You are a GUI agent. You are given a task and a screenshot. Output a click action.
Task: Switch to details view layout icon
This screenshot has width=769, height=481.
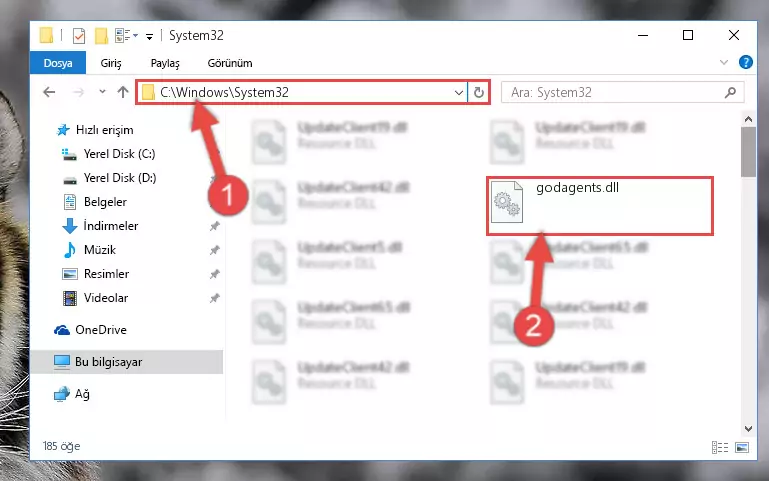[719, 447]
